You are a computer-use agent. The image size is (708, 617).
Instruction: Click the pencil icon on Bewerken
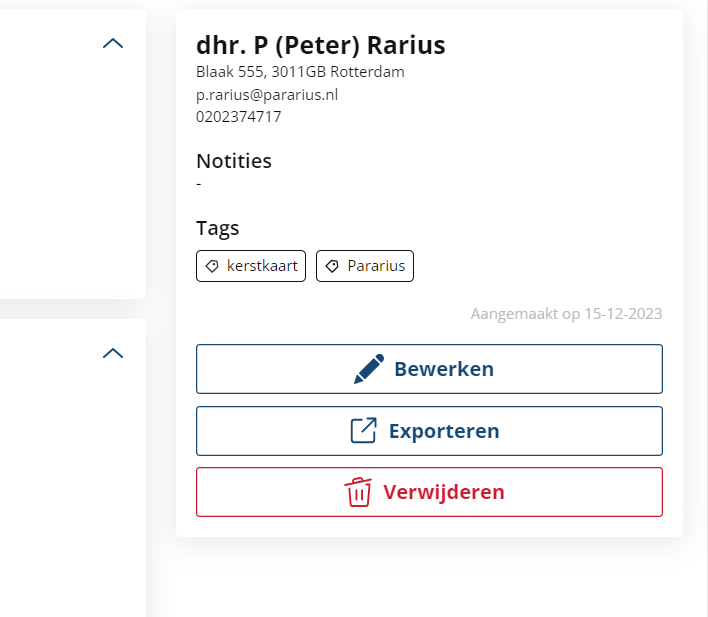coord(369,369)
